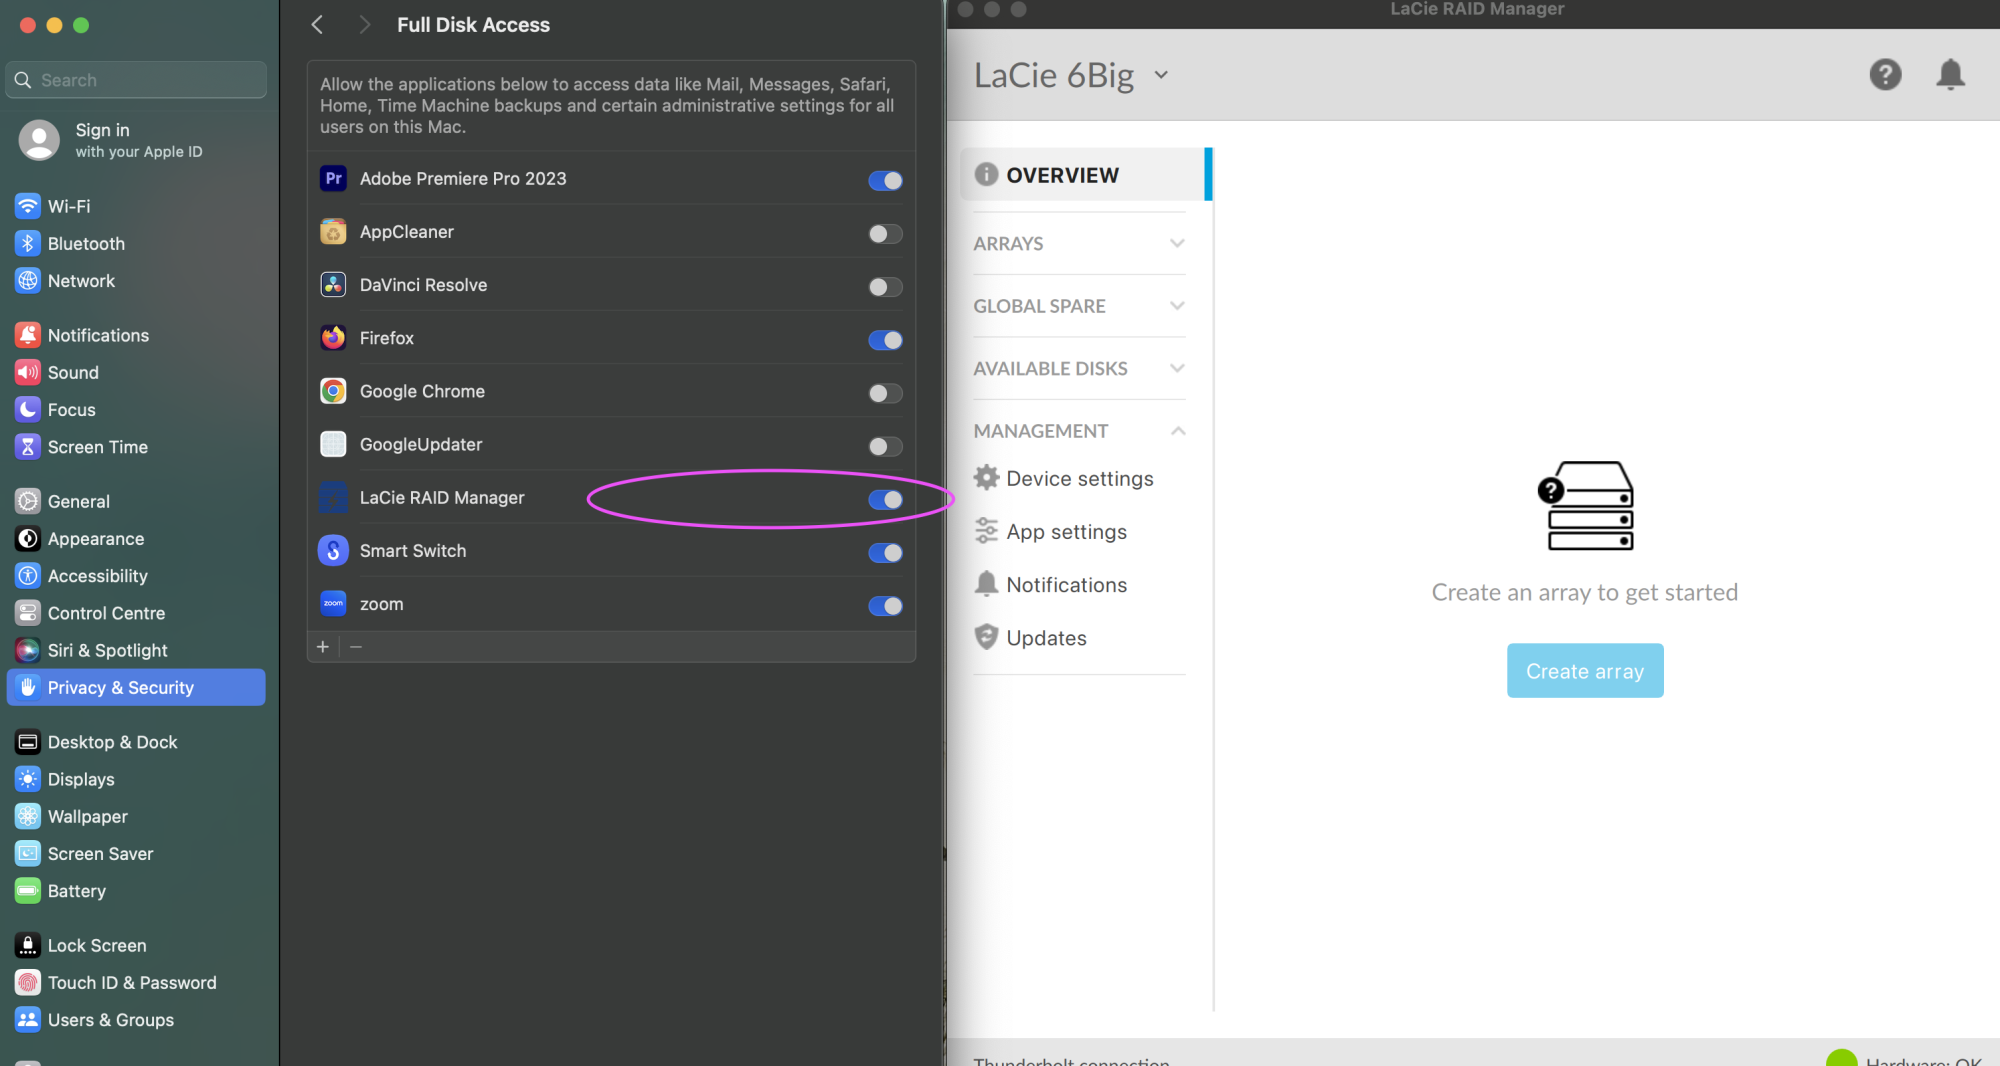Screen dimensions: 2000x1066
Task: Click the unknown disk array icon
Action: tap(1585, 505)
